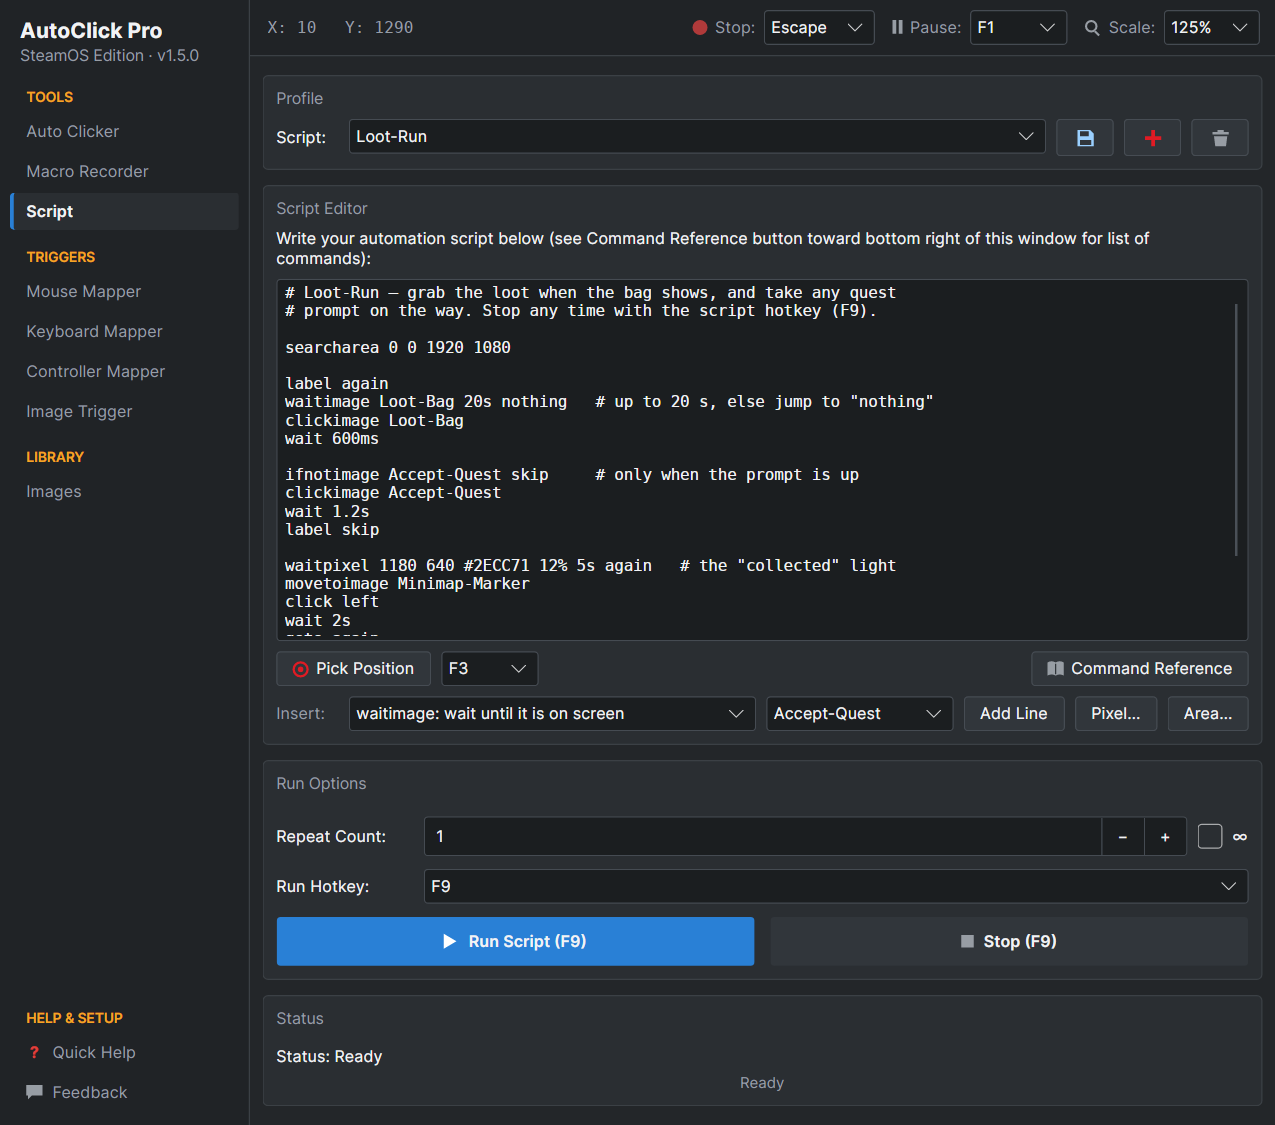The height and width of the screenshot is (1125, 1275).
Task: Decrease repeat count with minus button
Action: 1123,837
